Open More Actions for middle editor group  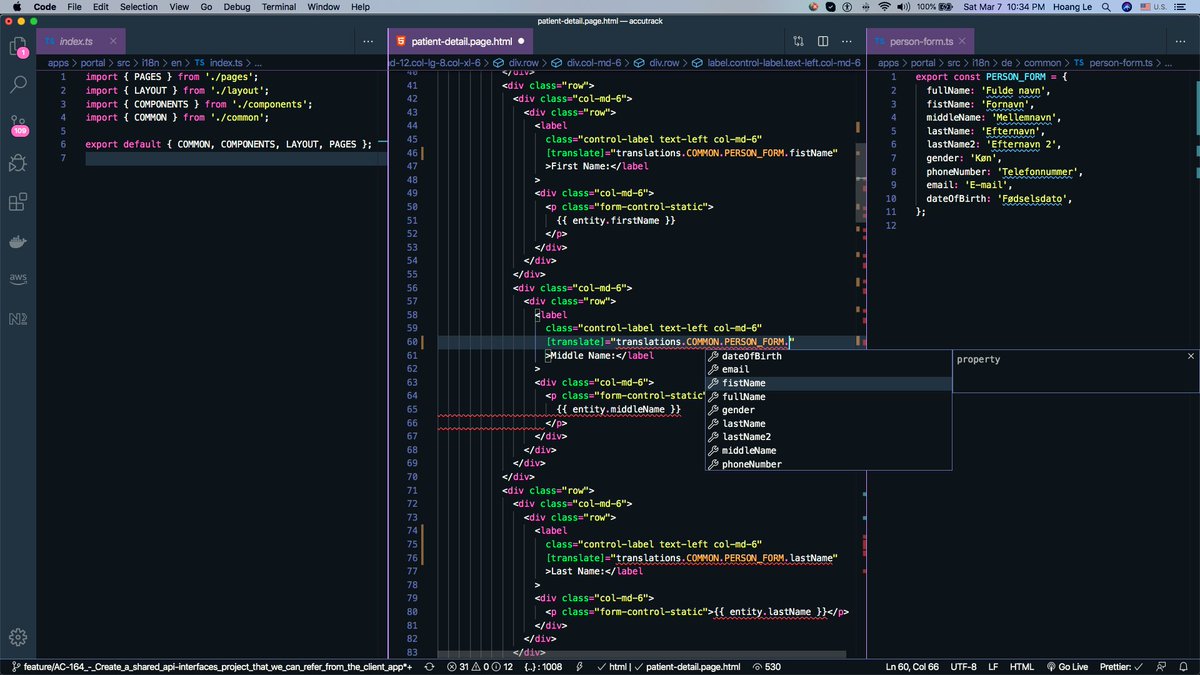(848, 41)
